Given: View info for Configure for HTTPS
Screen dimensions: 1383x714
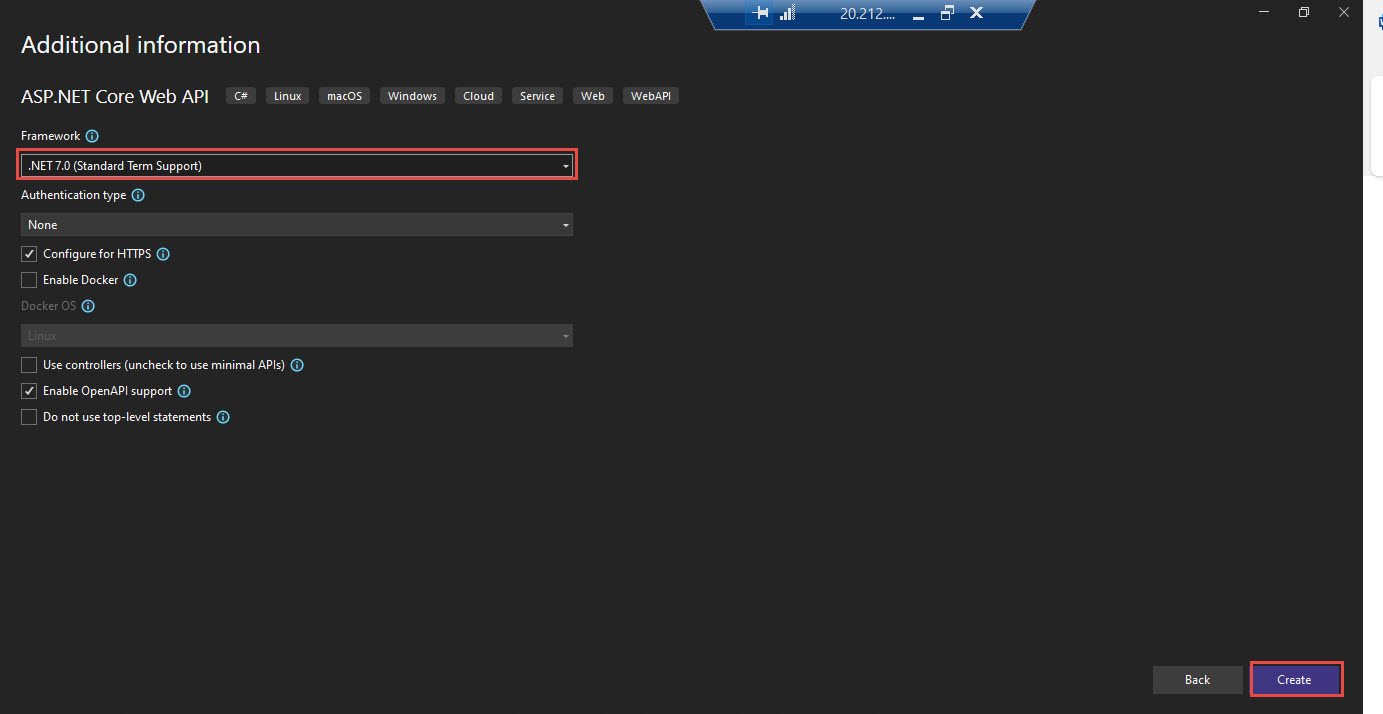Looking at the screenshot, I should [162, 253].
